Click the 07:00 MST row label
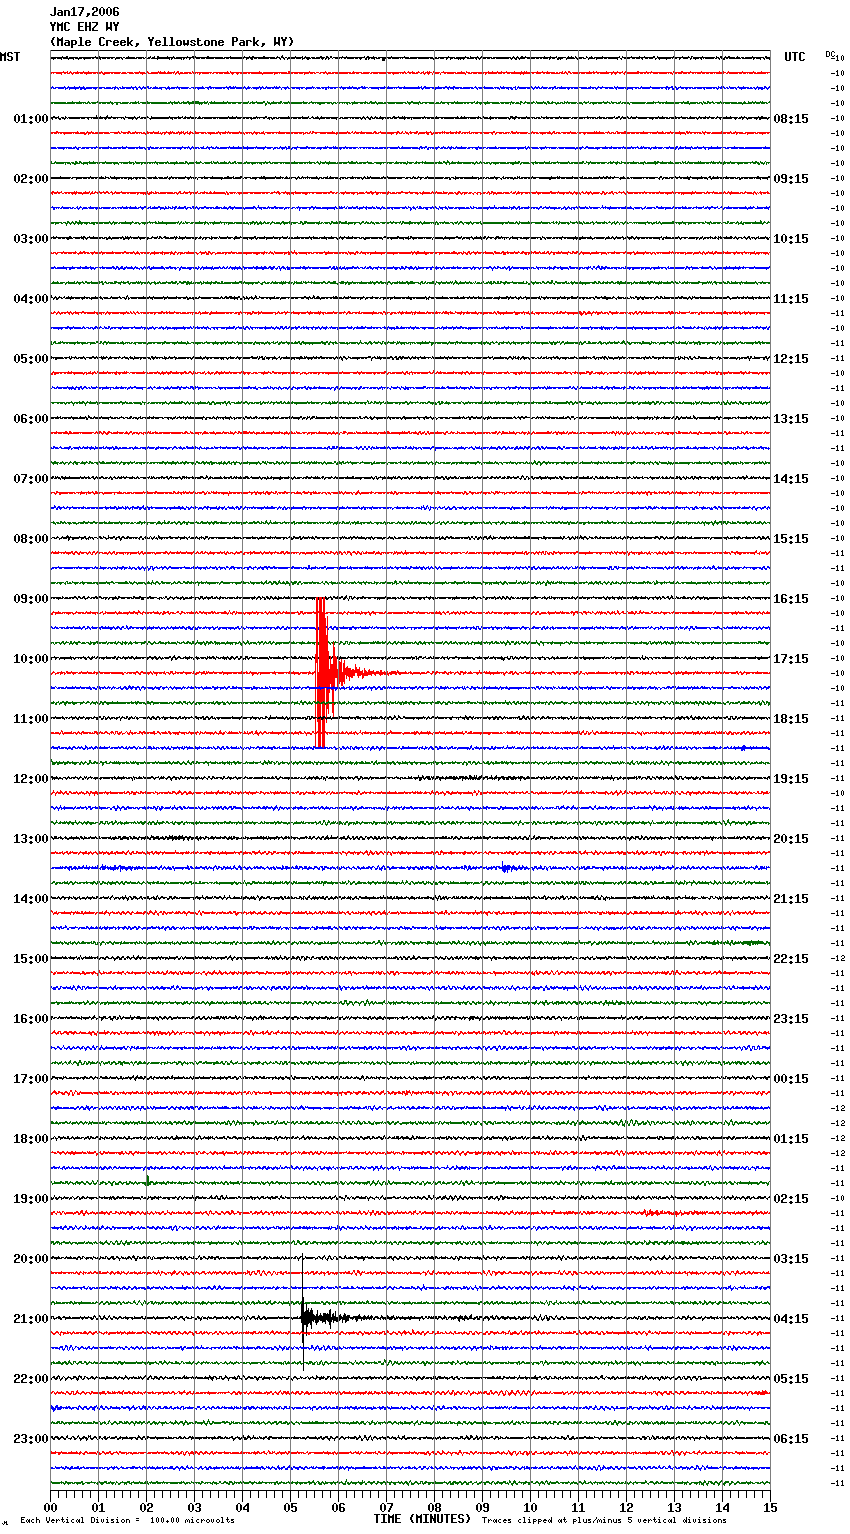 pyautogui.click(x=30, y=479)
